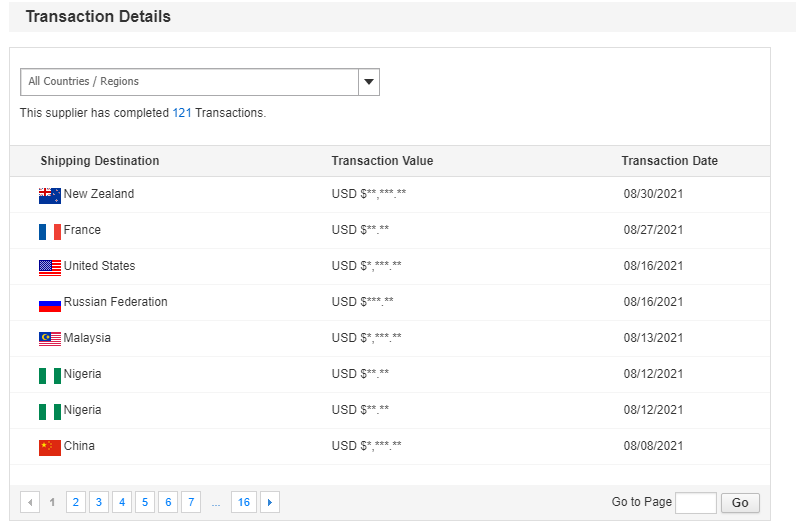
Task: Open the All Countries / Regions dropdown
Action: point(189,82)
